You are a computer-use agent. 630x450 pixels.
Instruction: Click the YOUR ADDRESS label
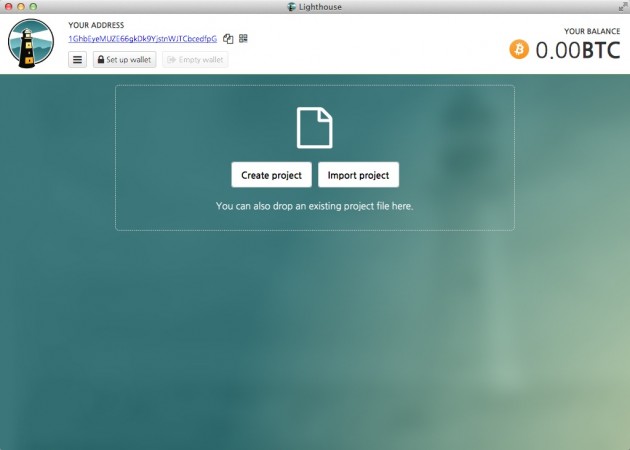coord(96,24)
